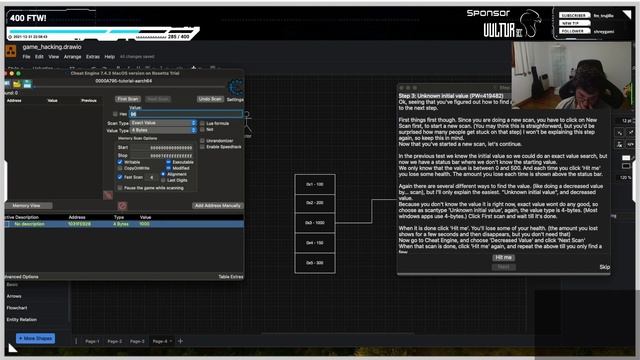Open the pages list handle beside Page-1
This screenshot has height=360, width=640.
76,341
